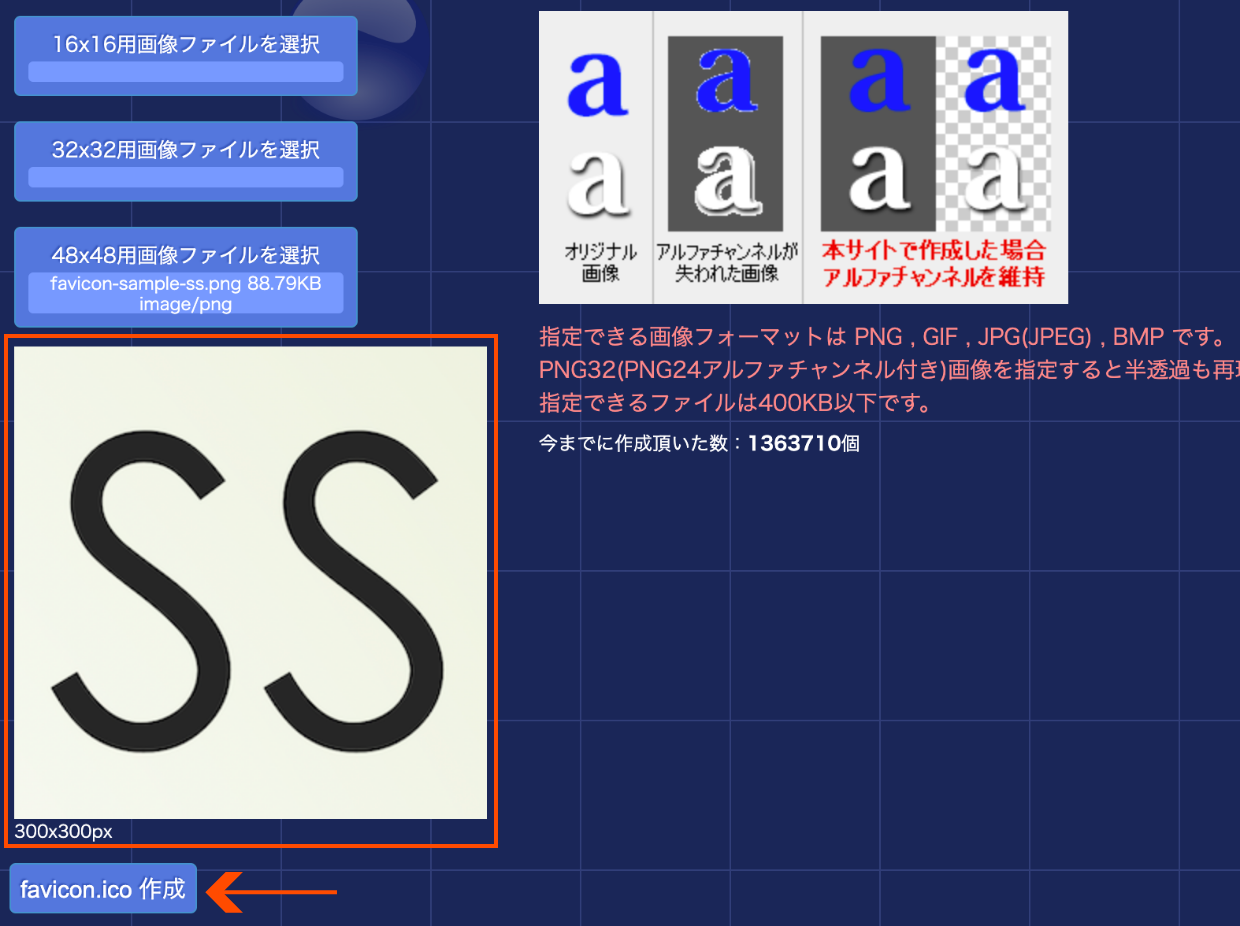Click the 16x16用画像ファイルを選択 button
The image size is (1240, 926).
185,42
